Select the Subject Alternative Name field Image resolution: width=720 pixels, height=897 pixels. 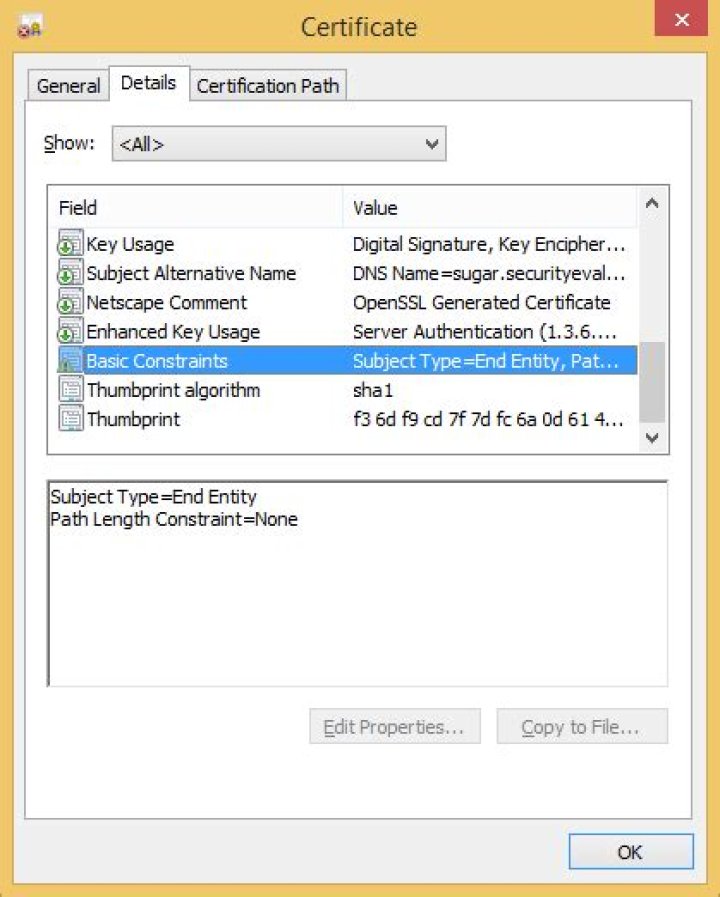[x=347, y=273]
